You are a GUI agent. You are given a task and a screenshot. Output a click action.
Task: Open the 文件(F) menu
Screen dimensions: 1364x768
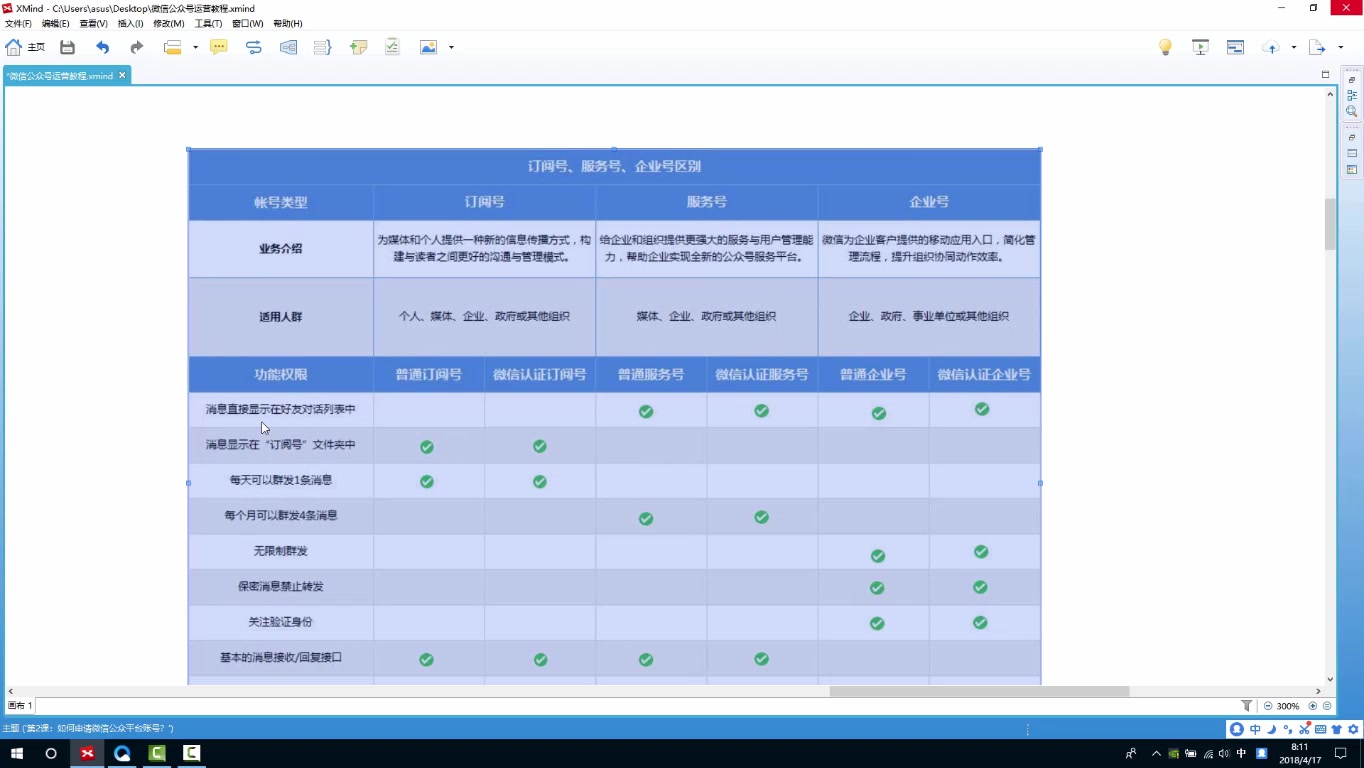[x=18, y=23]
